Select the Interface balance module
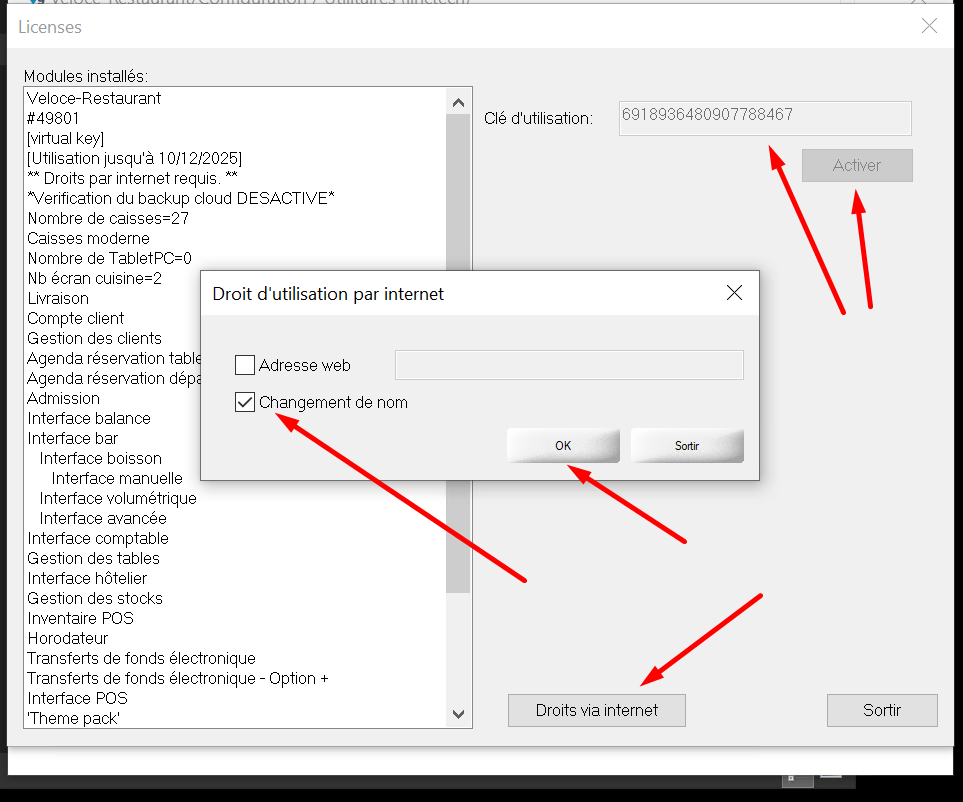The width and height of the screenshot is (963, 802). click(89, 418)
